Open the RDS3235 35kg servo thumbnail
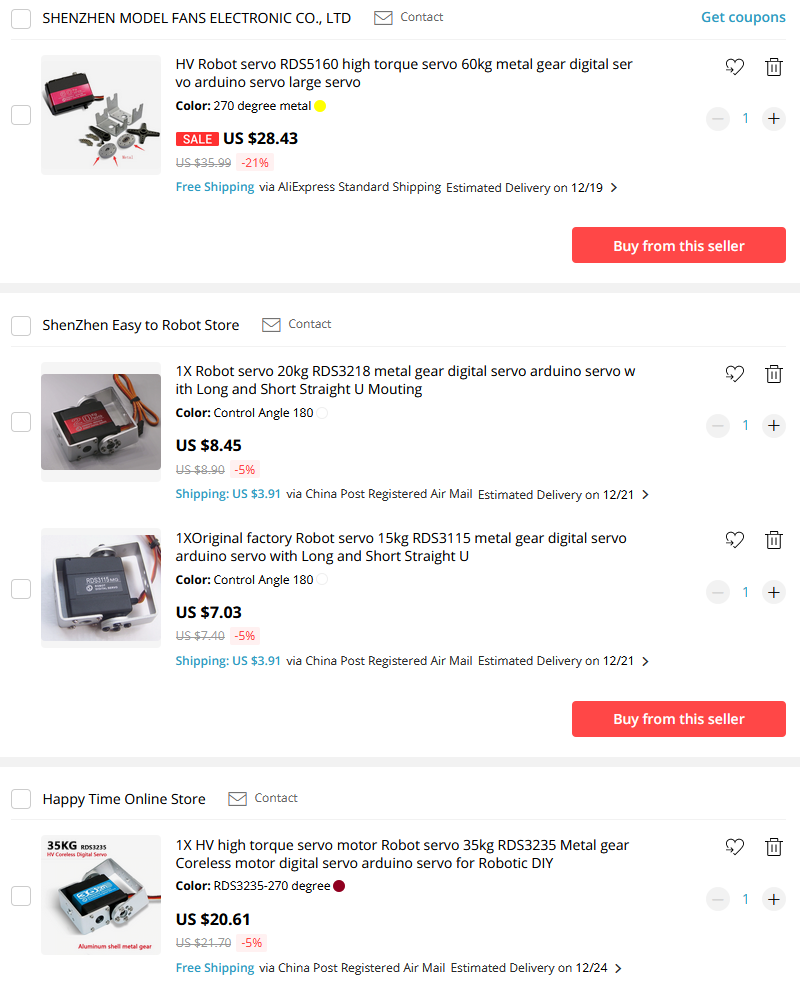 pos(101,895)
